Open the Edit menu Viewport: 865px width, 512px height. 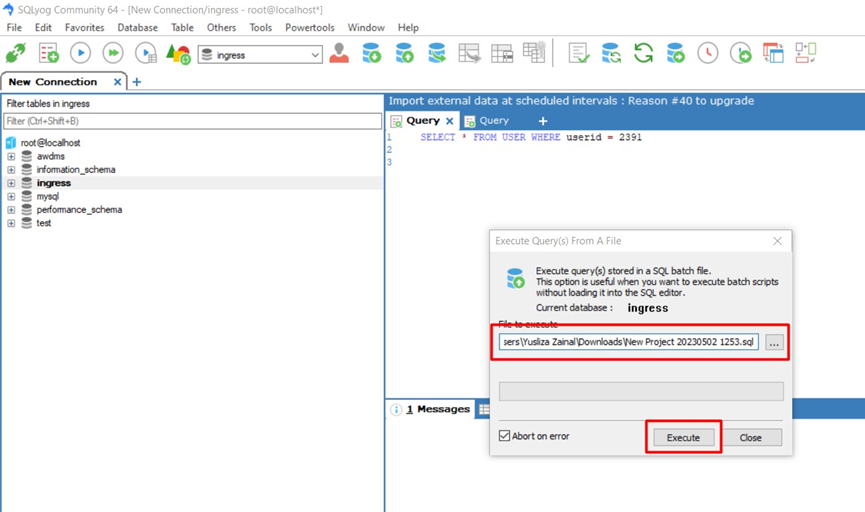point(43,28)
